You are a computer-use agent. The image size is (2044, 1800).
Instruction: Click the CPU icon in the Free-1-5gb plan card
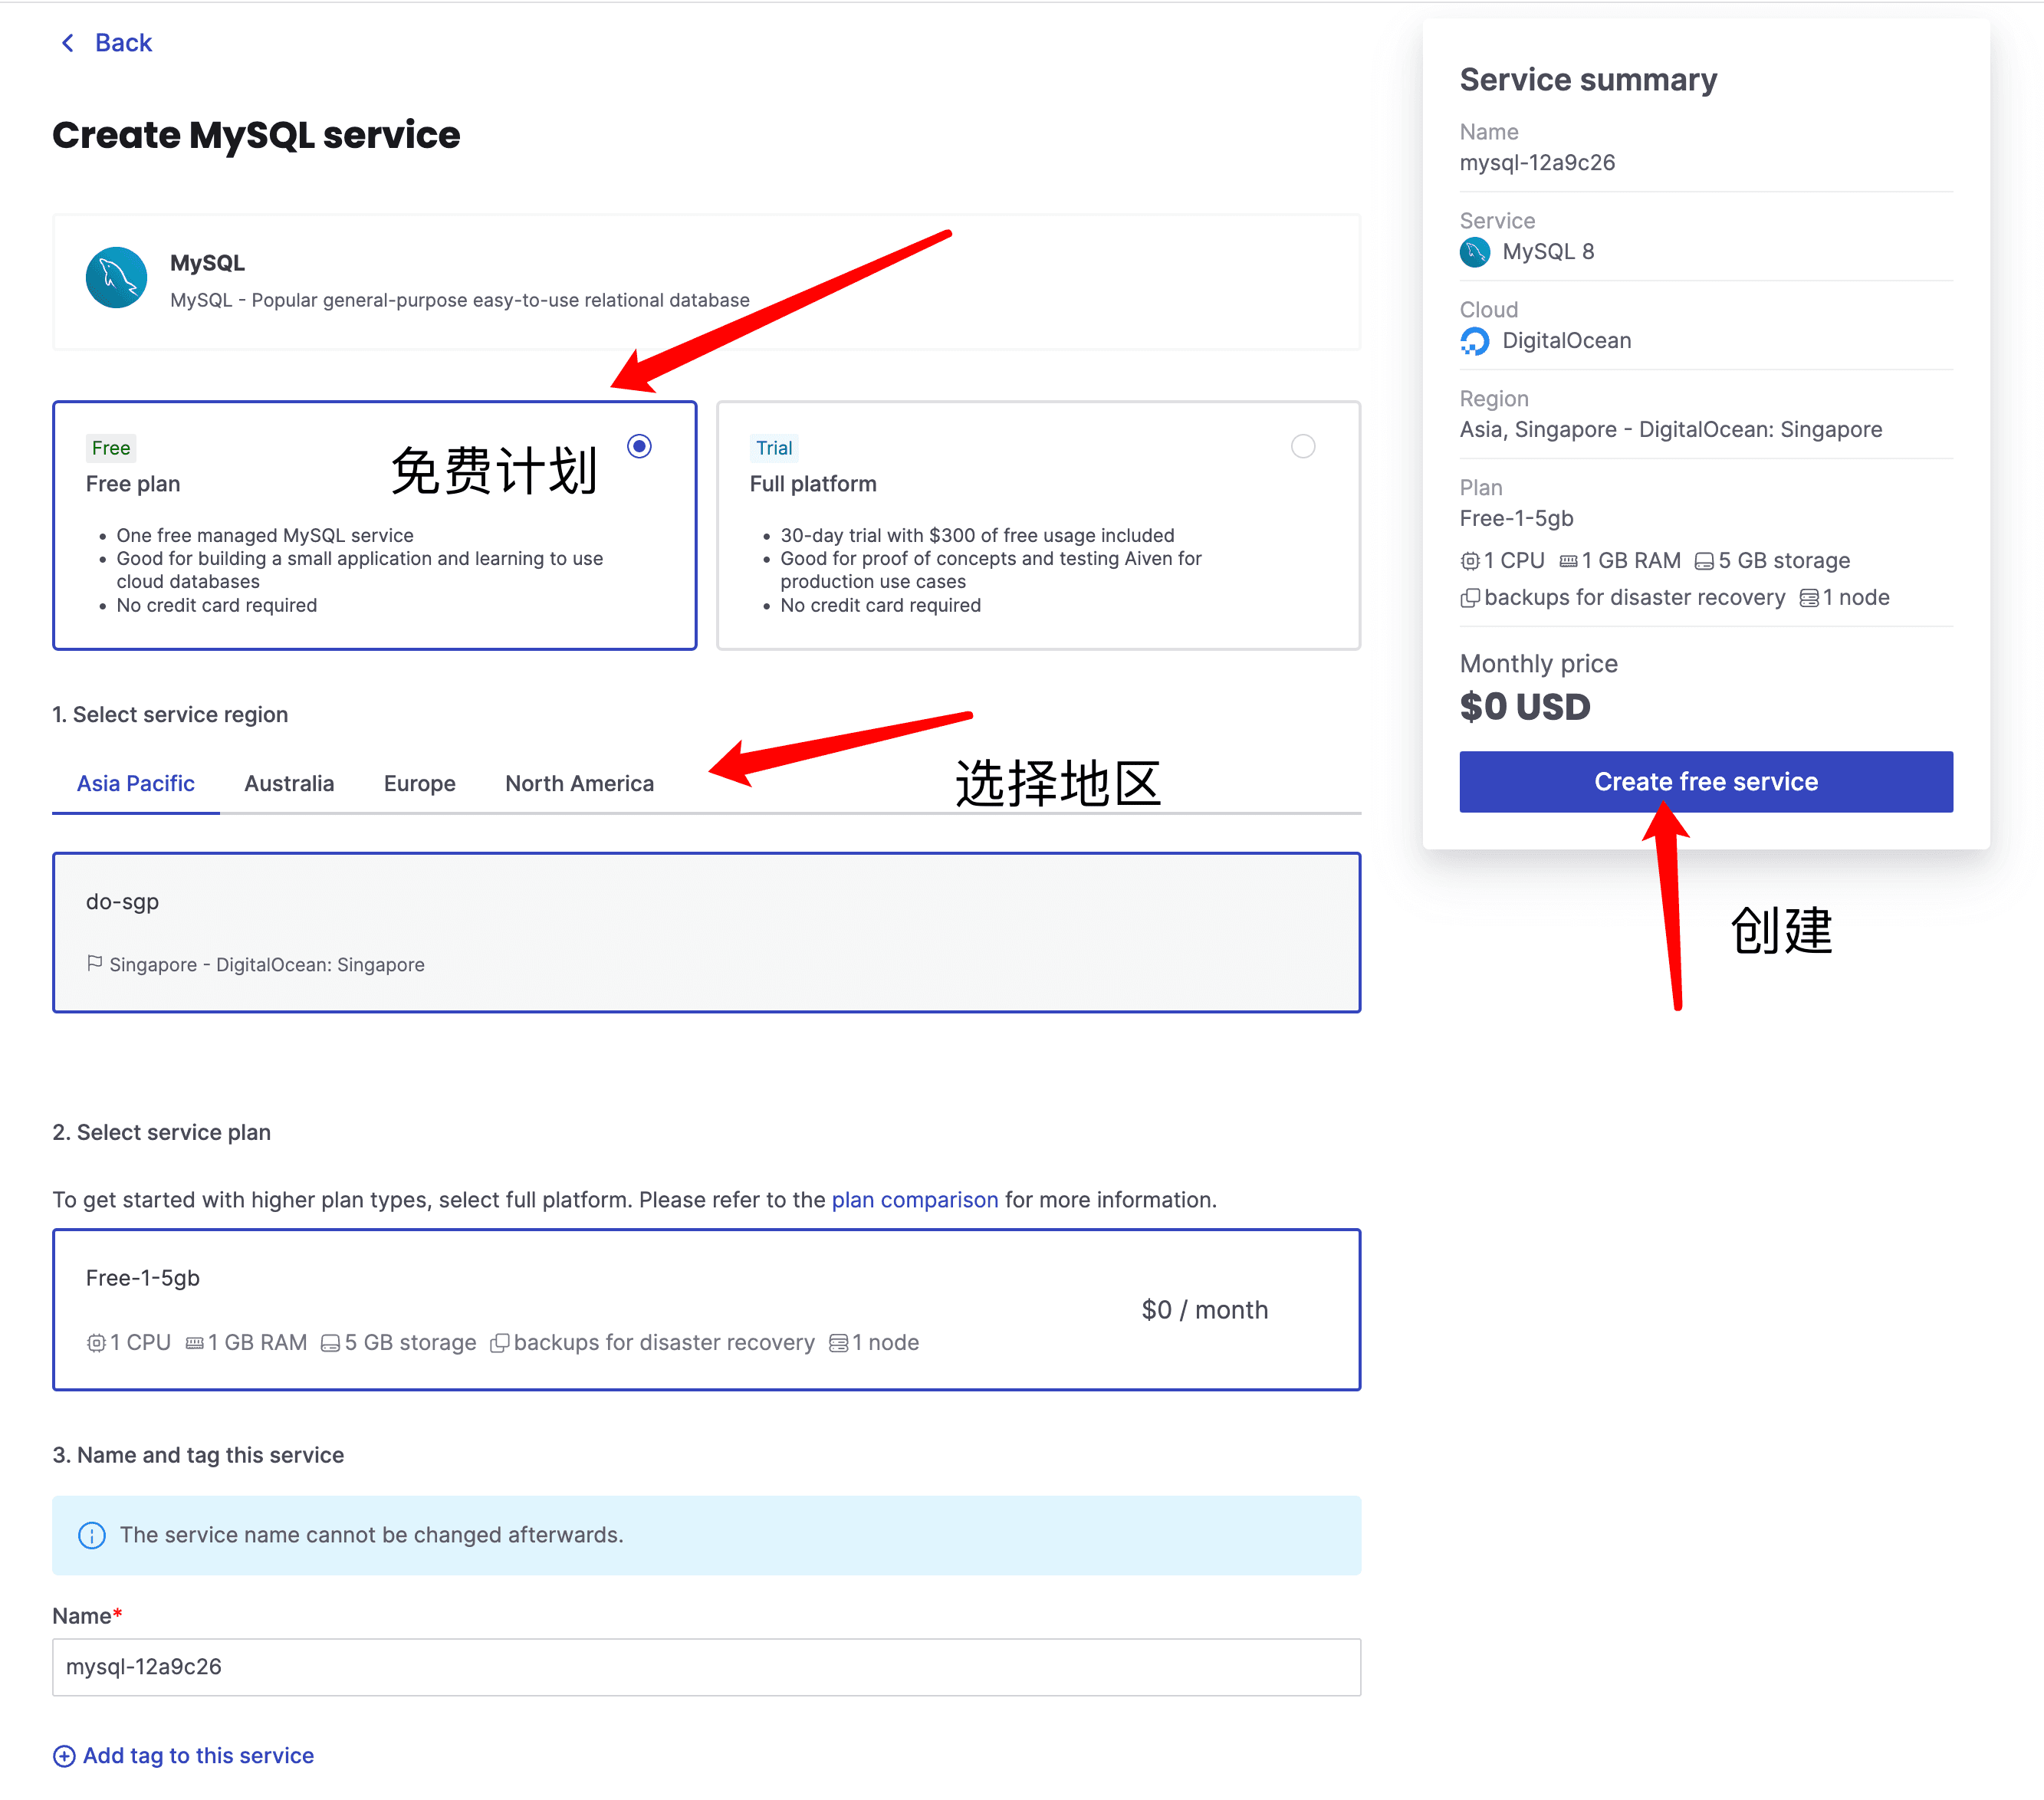click(96, 1343)
